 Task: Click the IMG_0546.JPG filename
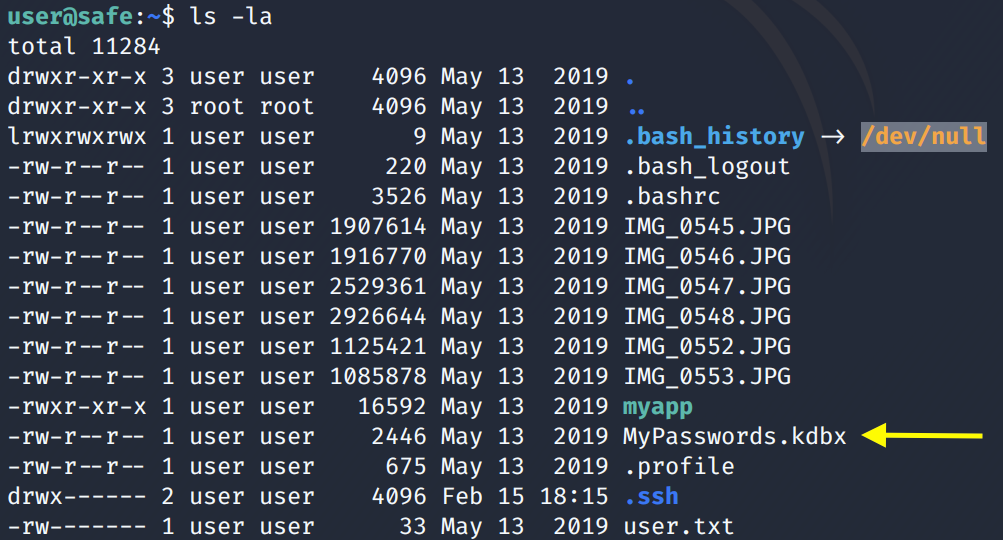(706, 257)
